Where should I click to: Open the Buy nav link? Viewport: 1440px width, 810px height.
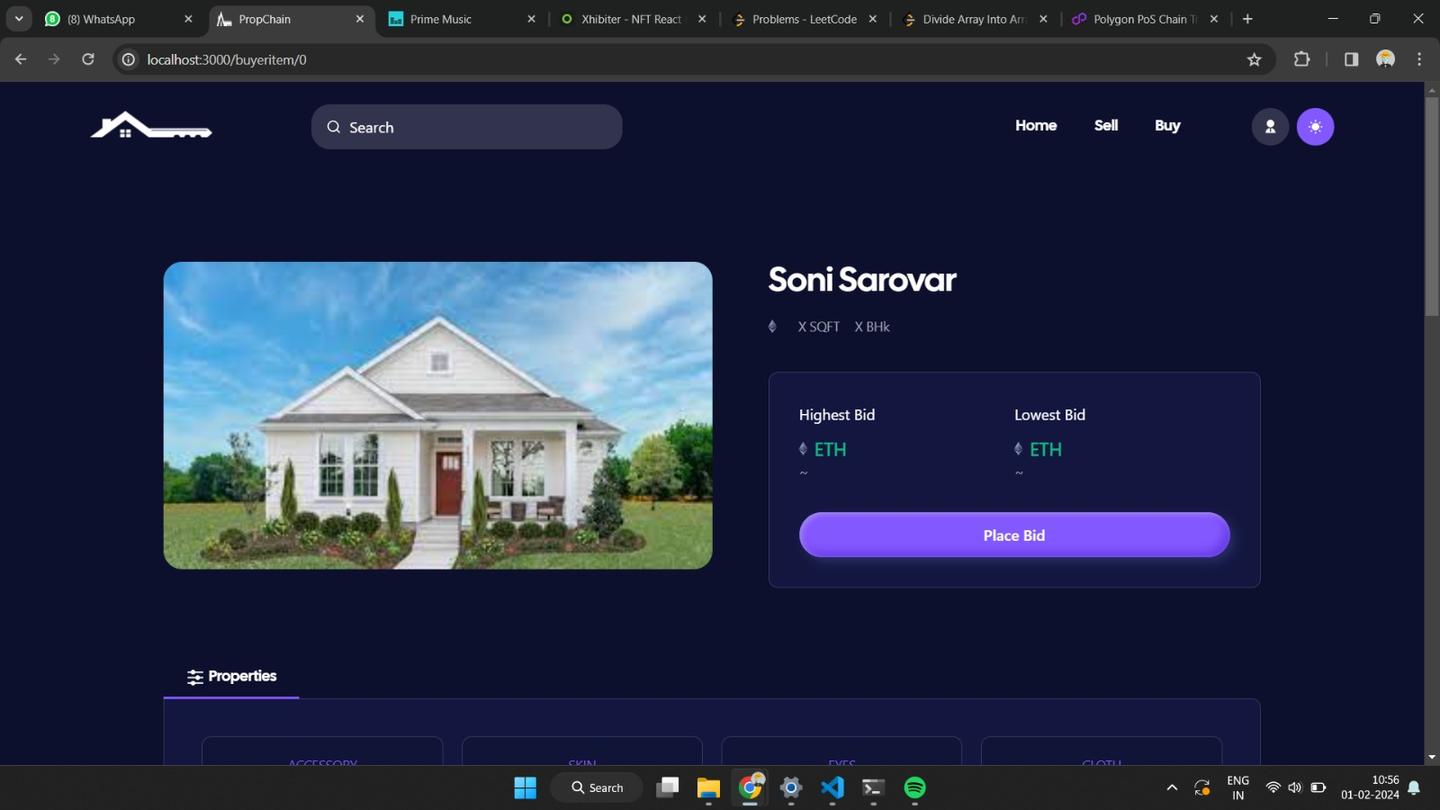tap(1167, 125)
